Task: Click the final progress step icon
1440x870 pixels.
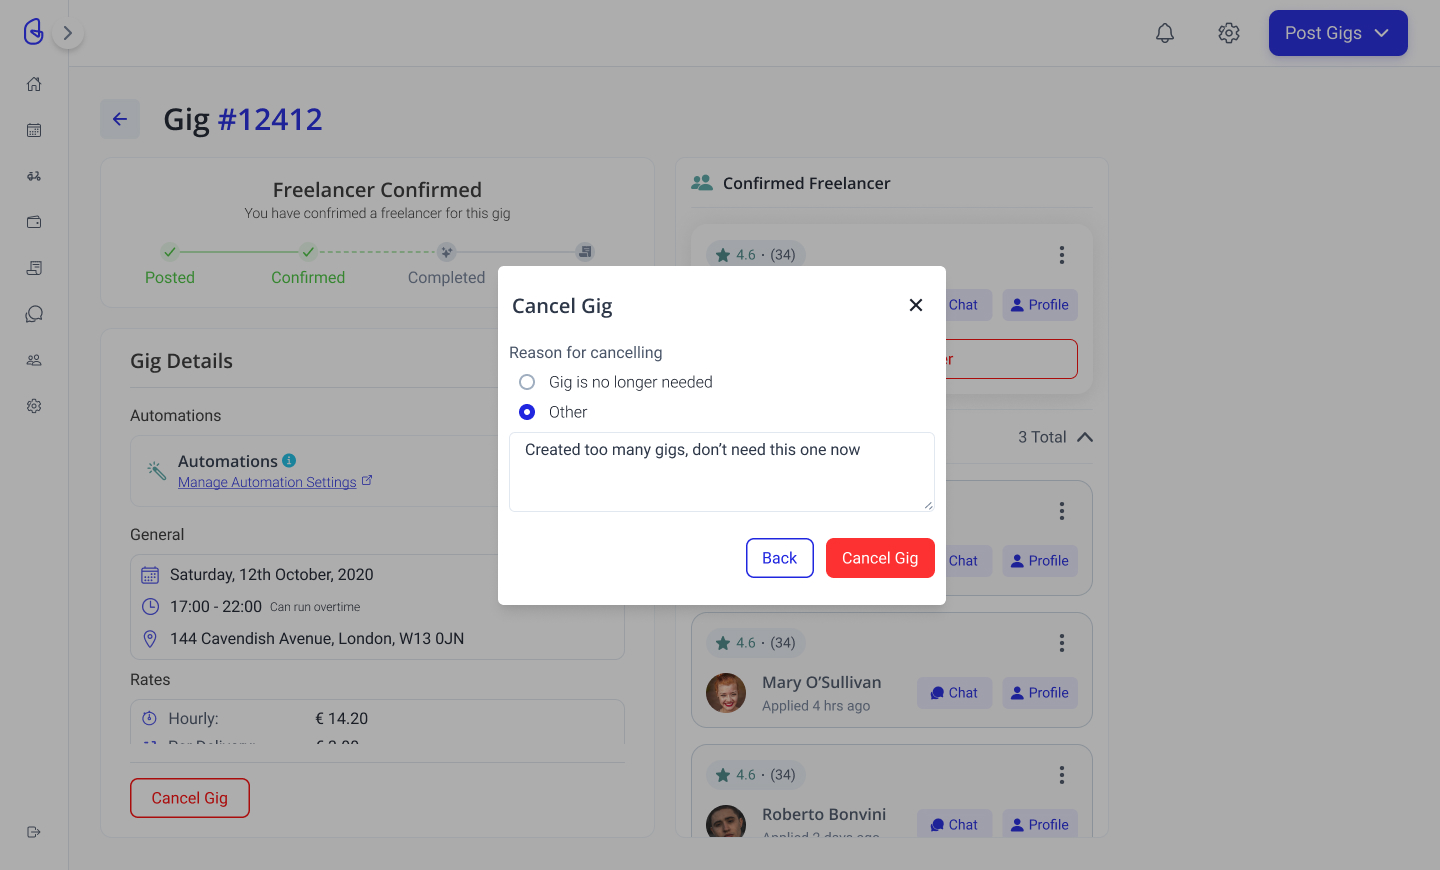Action: point(585,252)
